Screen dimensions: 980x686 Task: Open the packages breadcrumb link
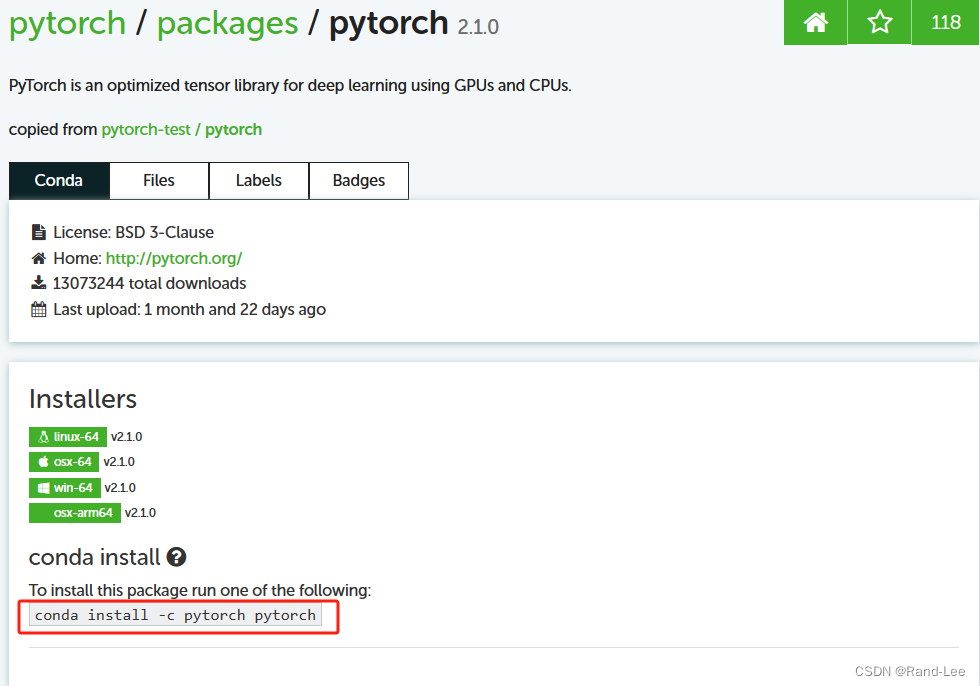pos(227,23)
